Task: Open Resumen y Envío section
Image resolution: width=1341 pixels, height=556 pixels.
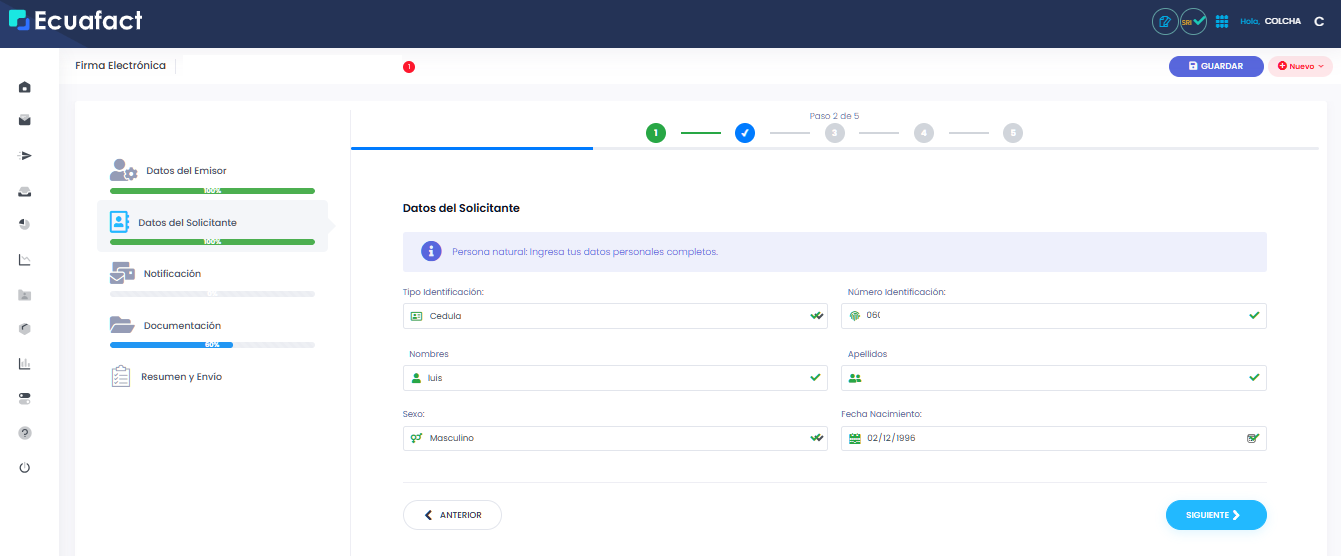Action: point(181,377)
